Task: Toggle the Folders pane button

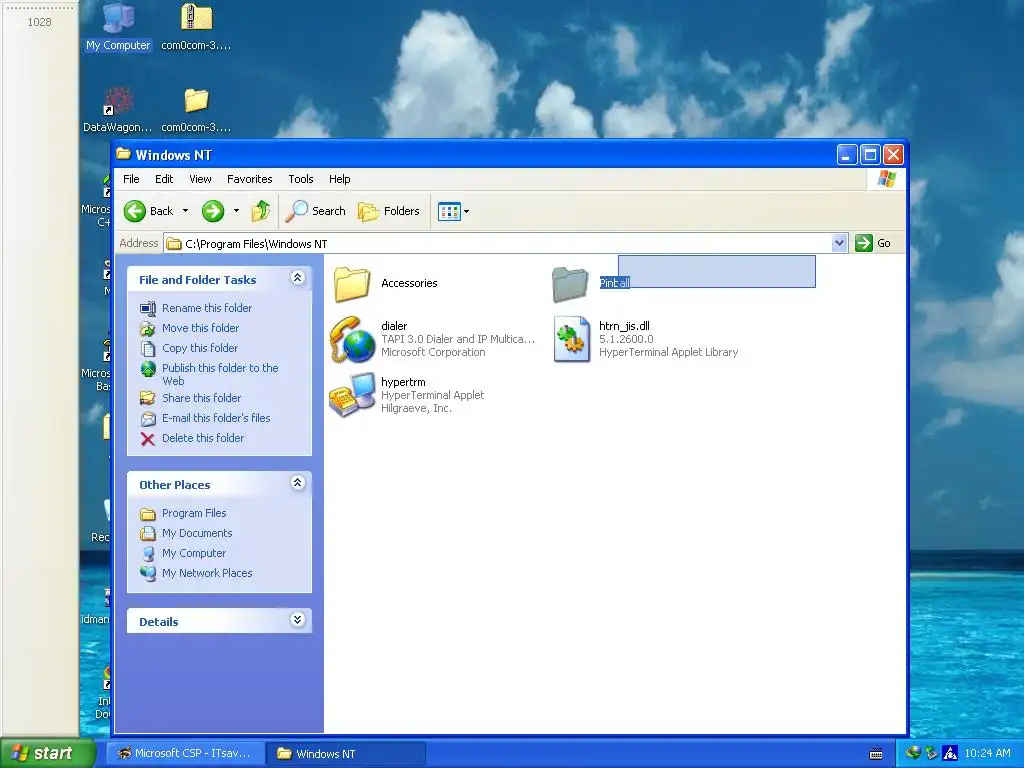Action: click(389, 211)
